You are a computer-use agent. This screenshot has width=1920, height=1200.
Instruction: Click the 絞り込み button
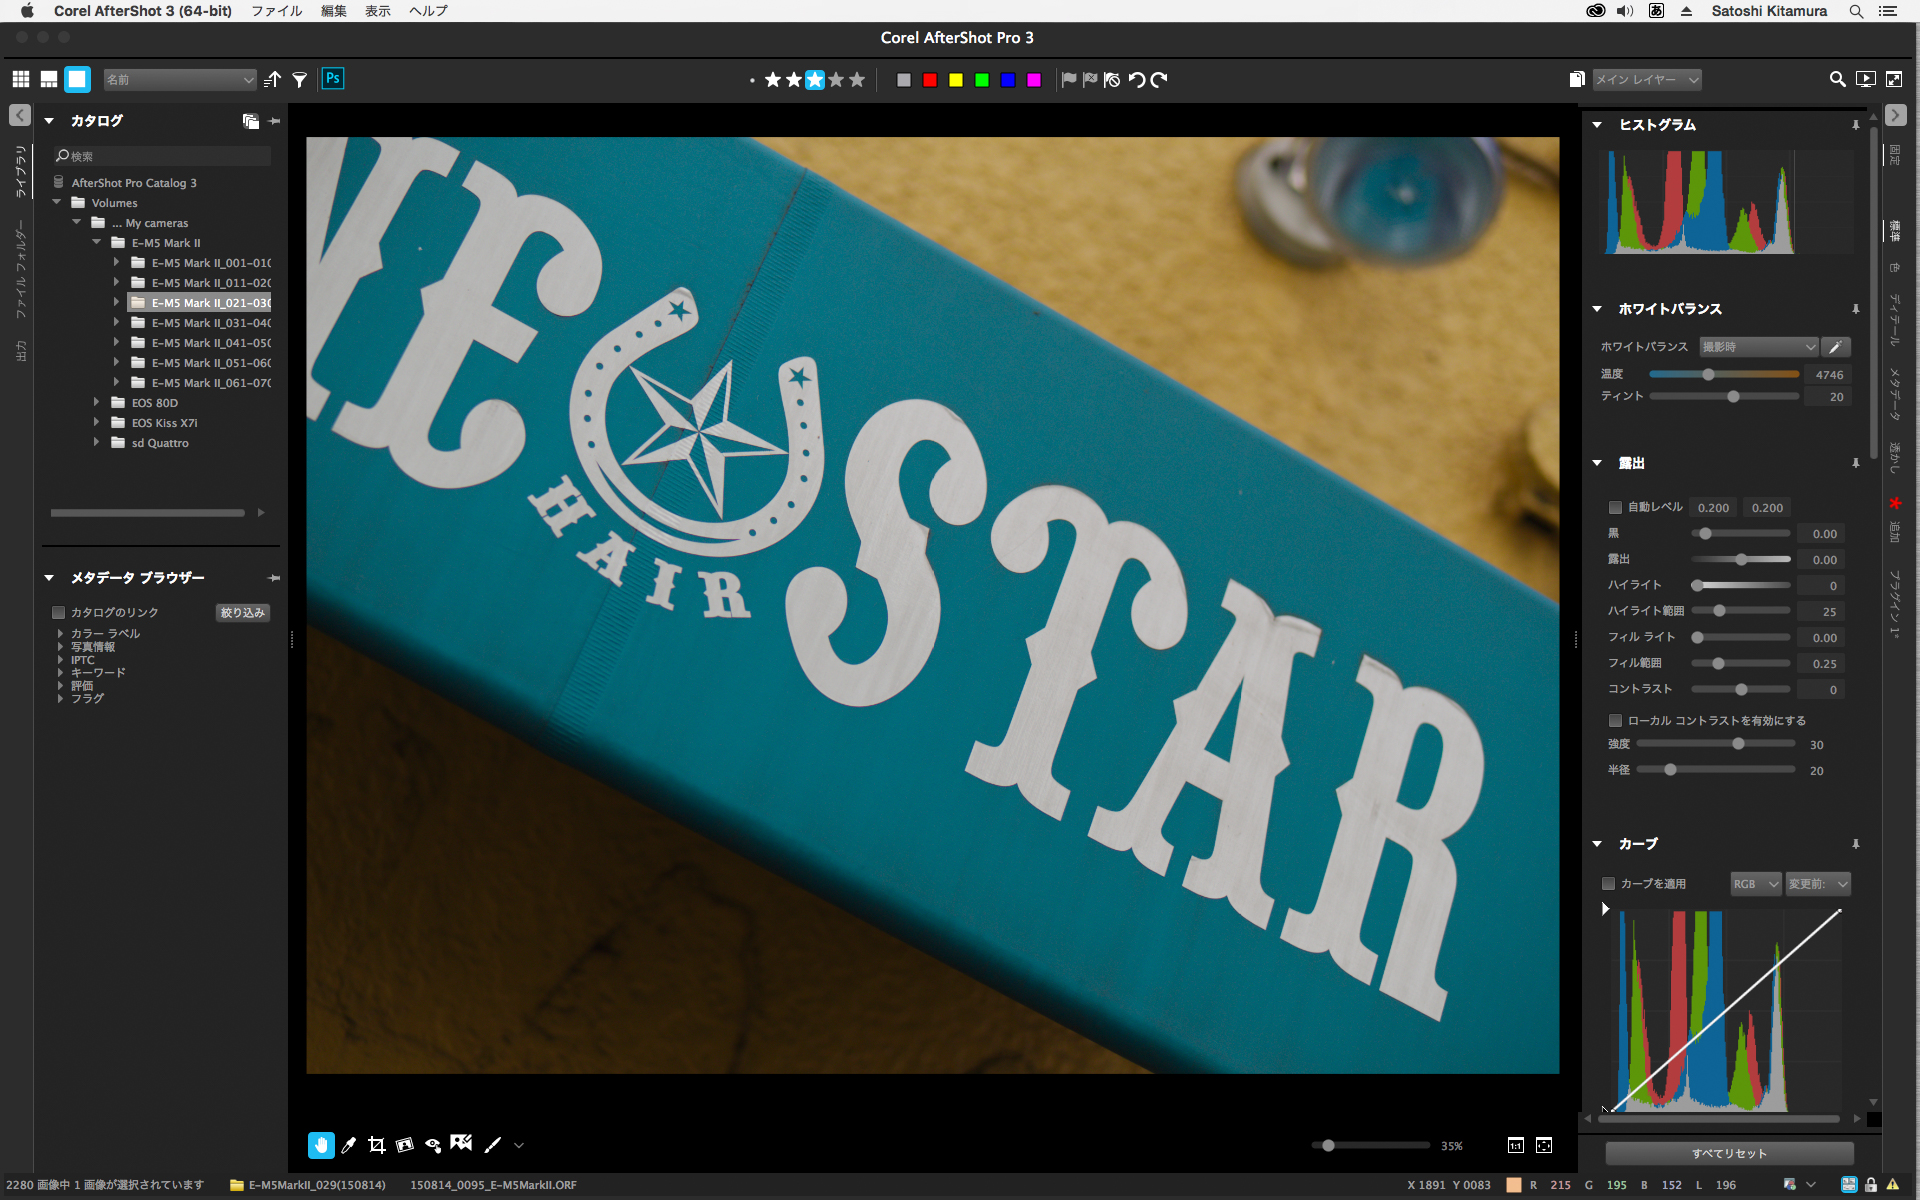243,613
